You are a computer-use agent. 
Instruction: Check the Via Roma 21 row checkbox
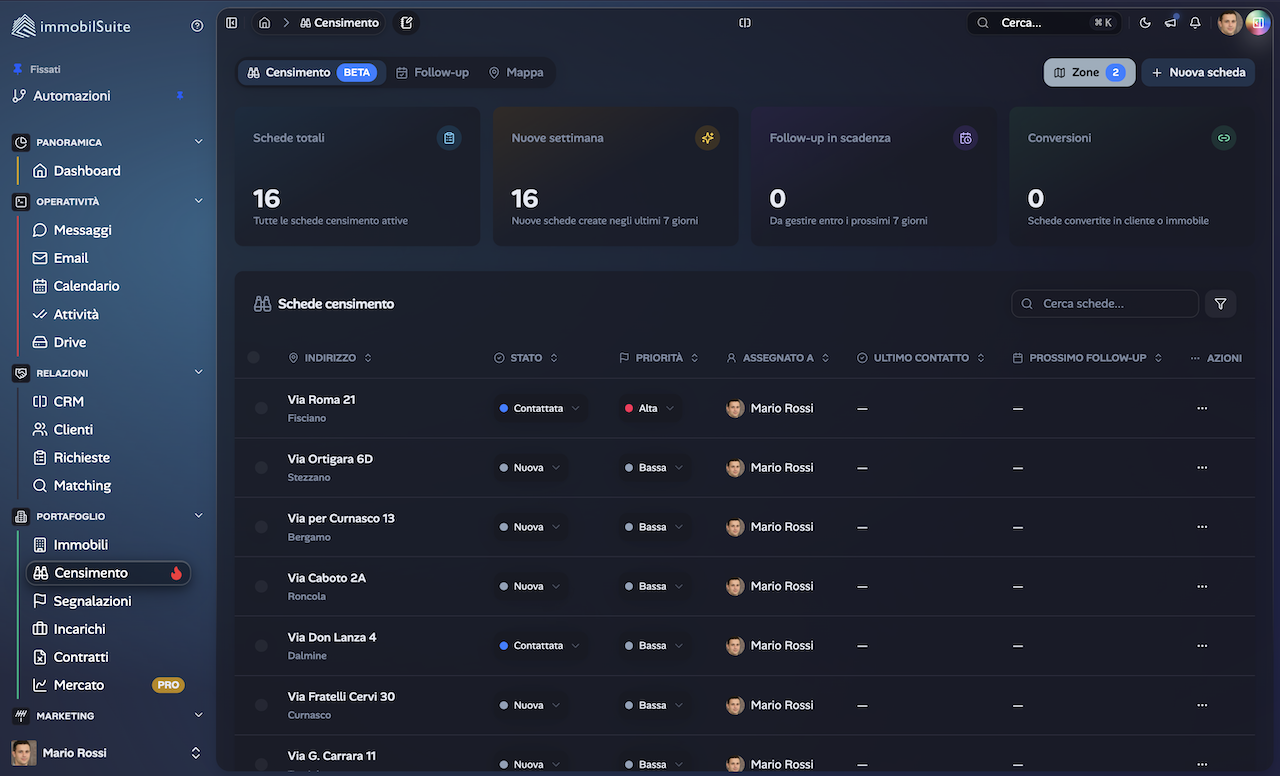[x=261, y=408]
